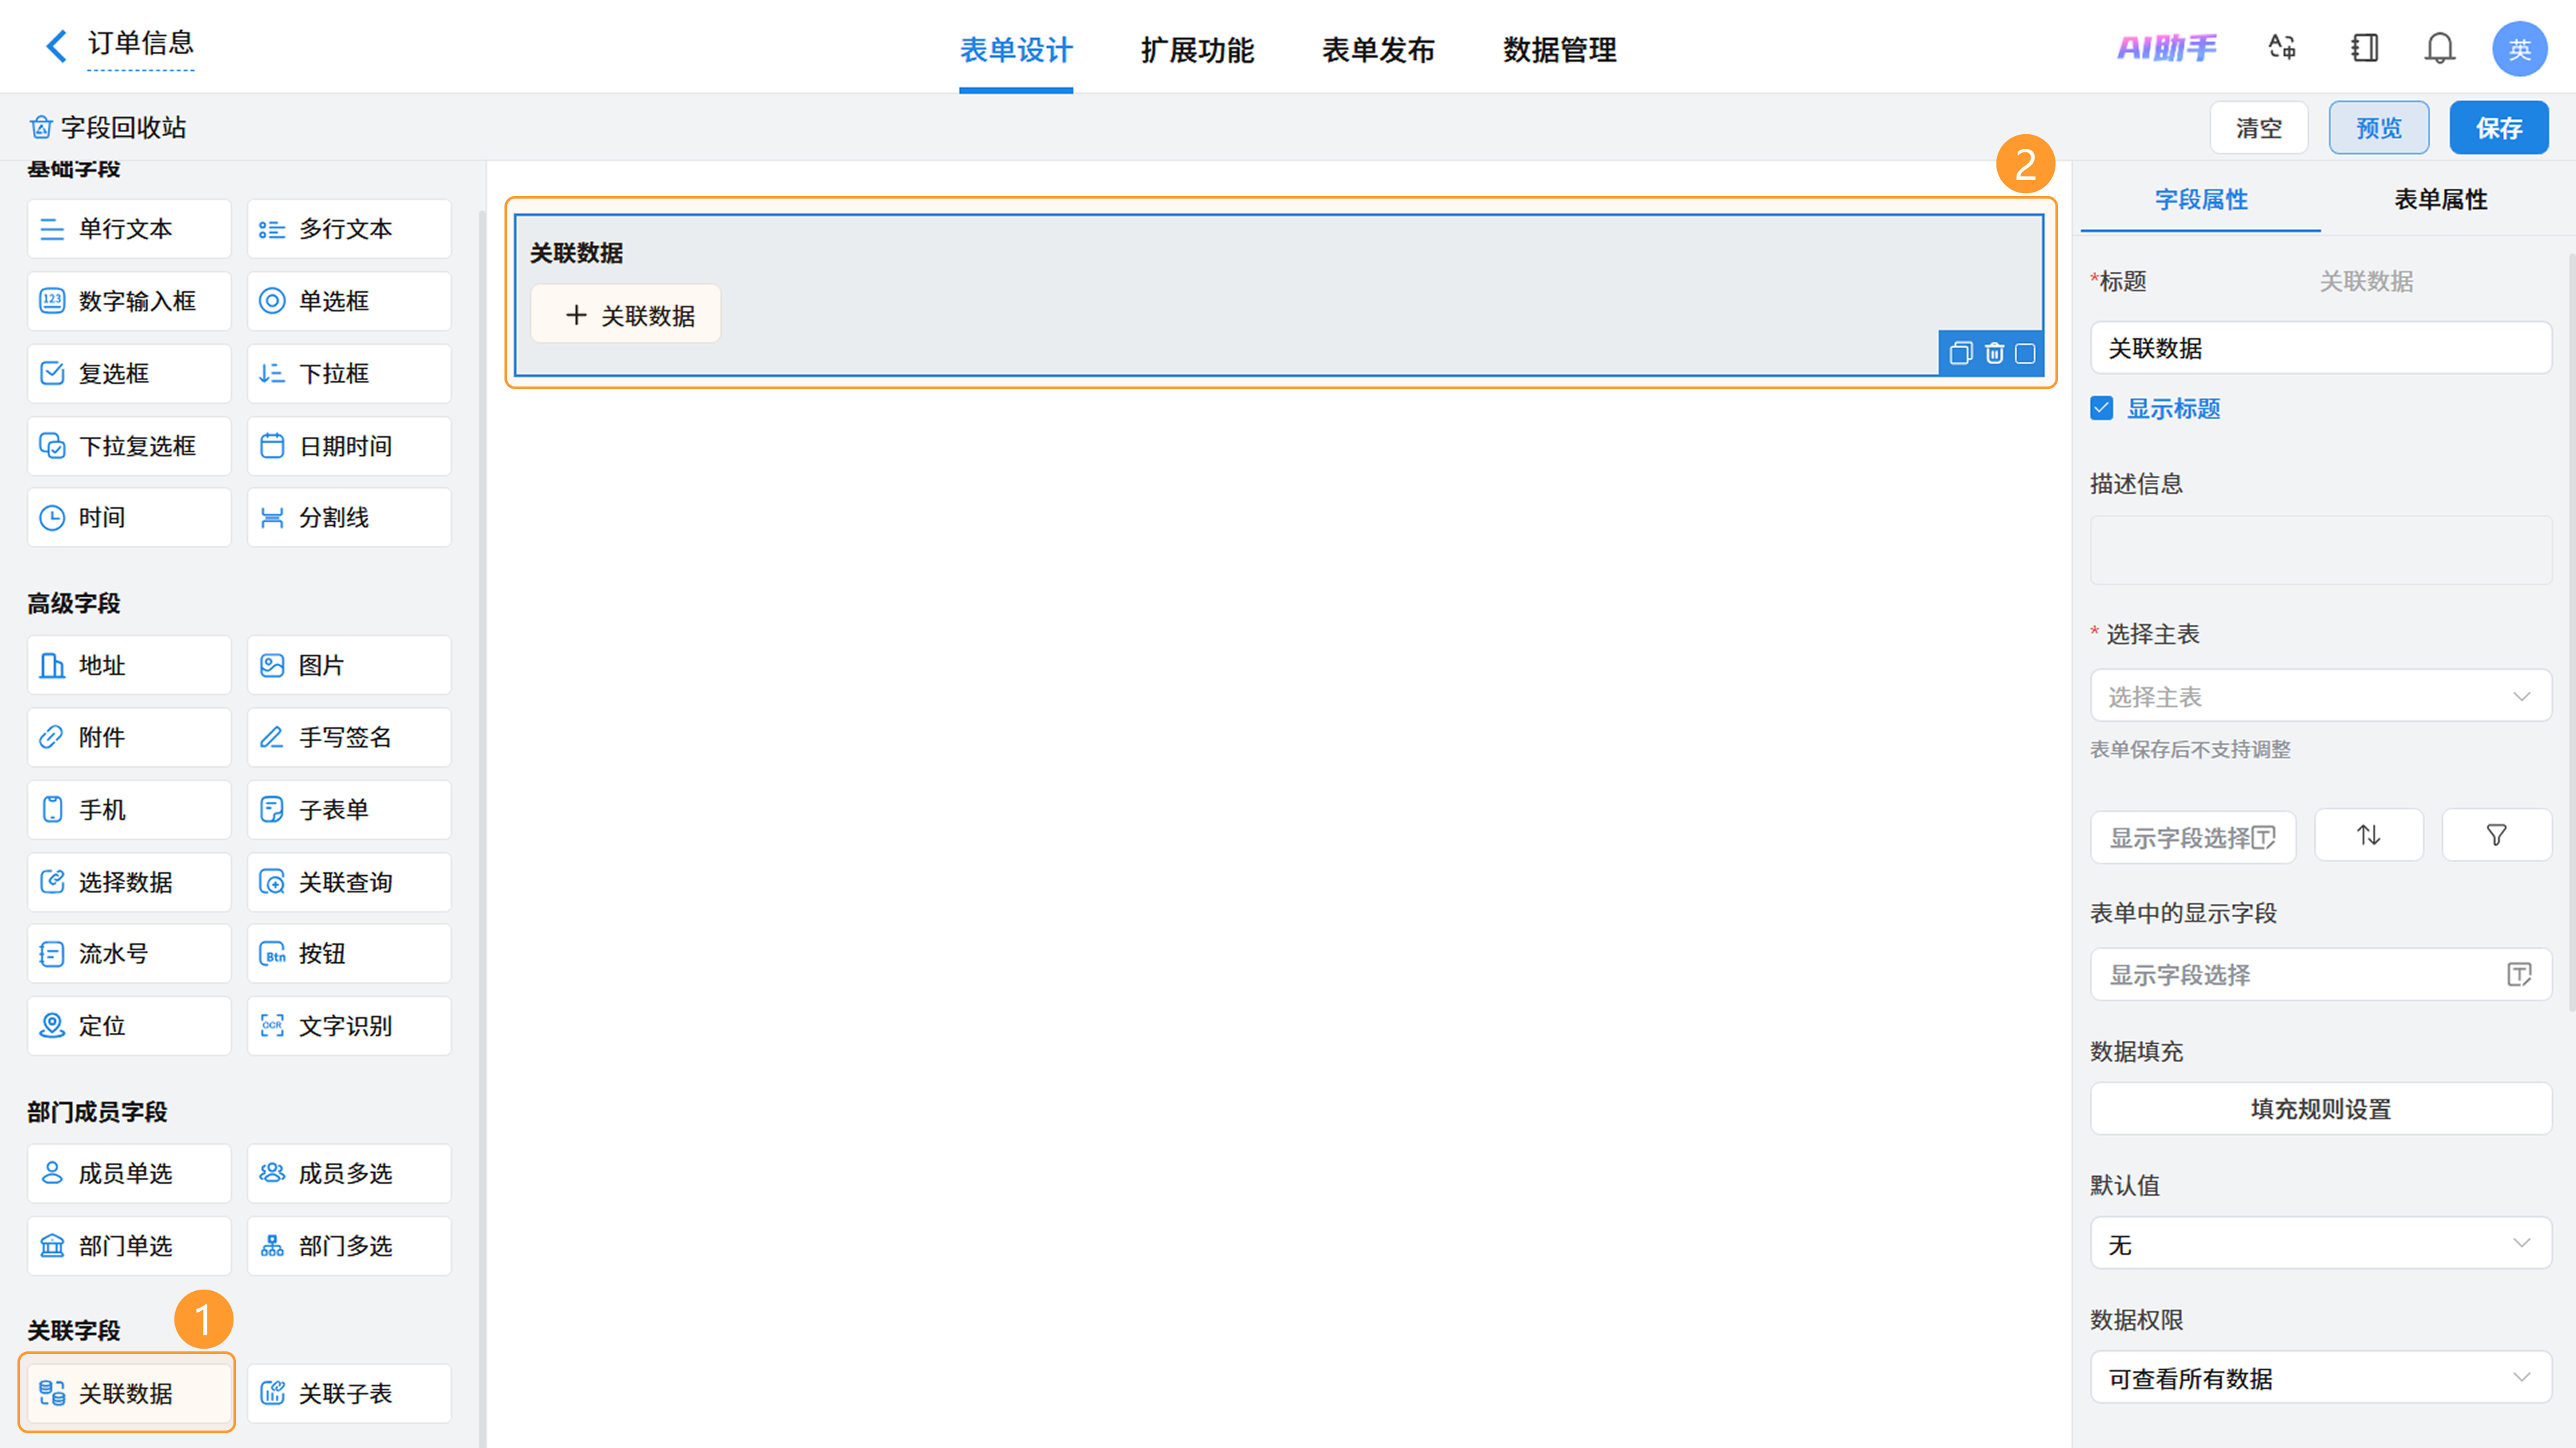Add a 手写签名 field
2576x1448 pixels.
[x=349, y=738]
